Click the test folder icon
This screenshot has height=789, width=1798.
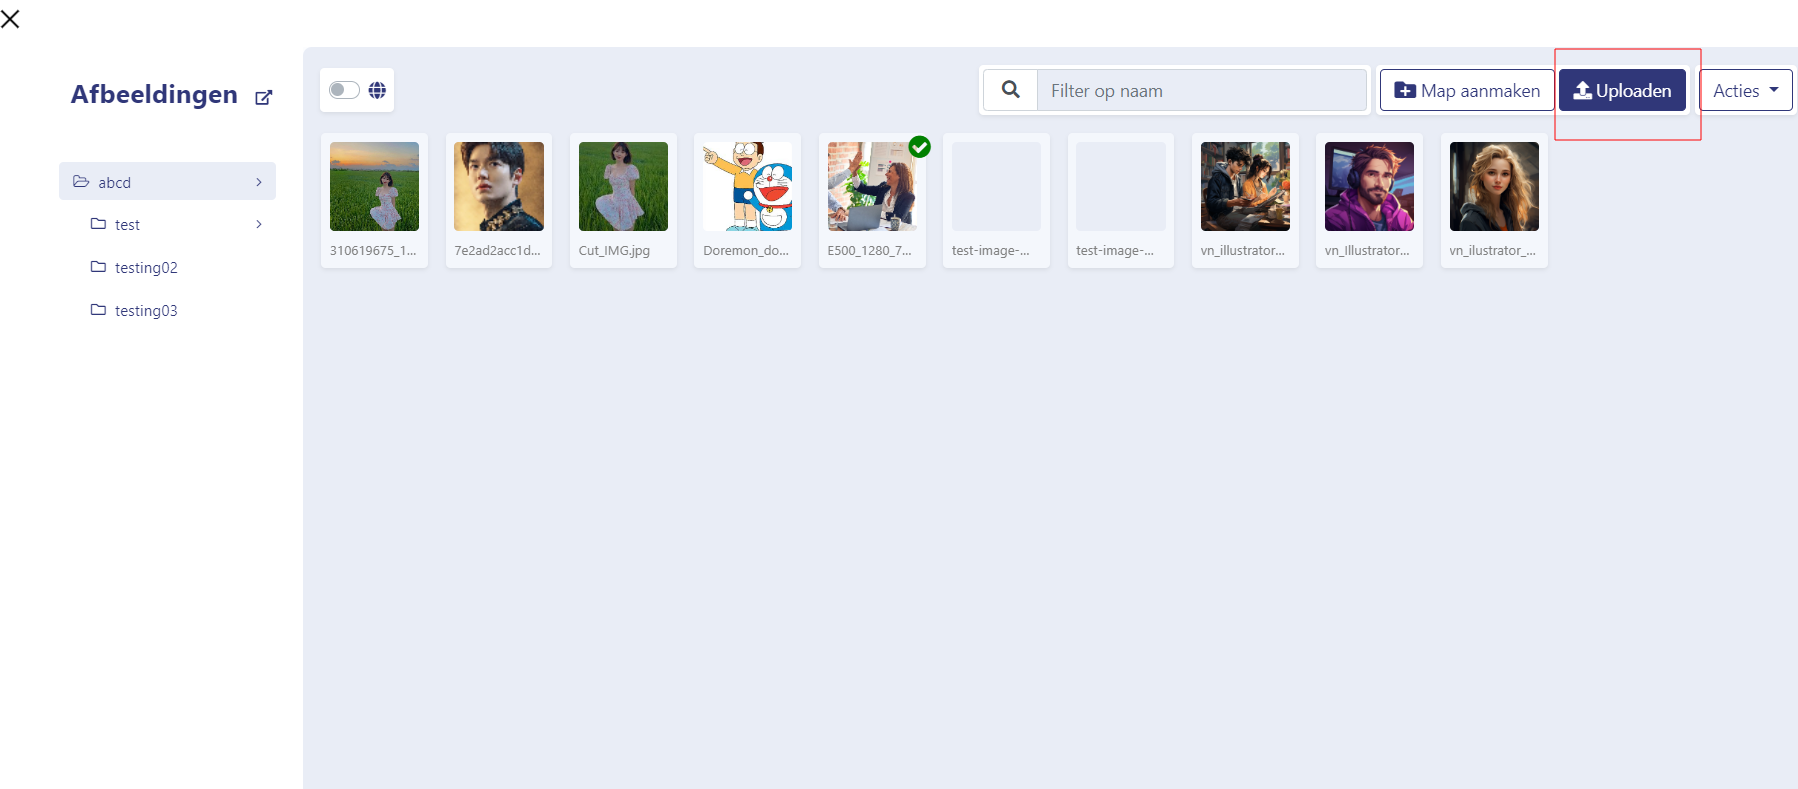click(x=98, y=224)
